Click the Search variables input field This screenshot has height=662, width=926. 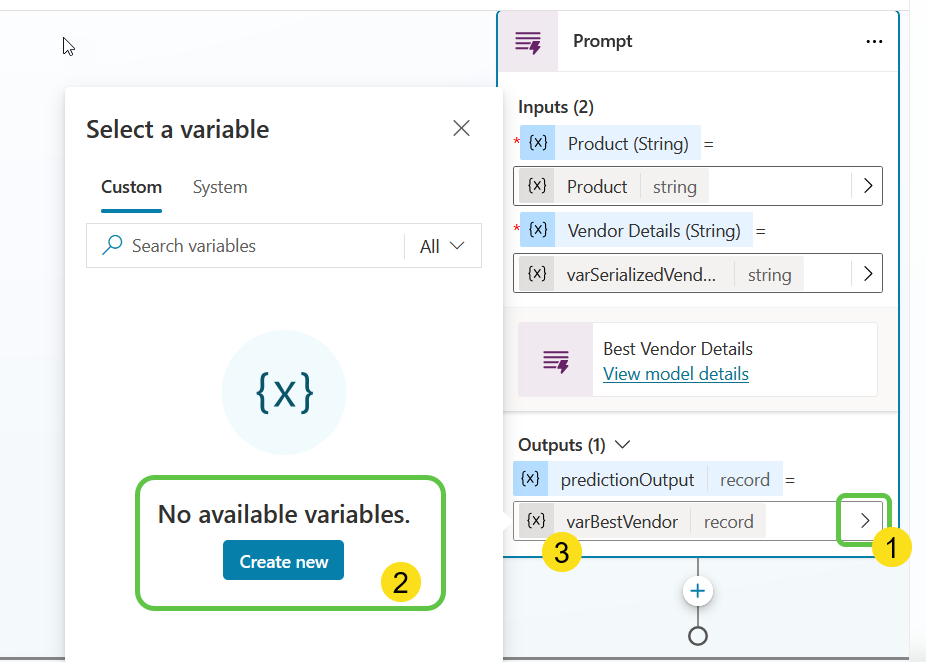[260, 246]
